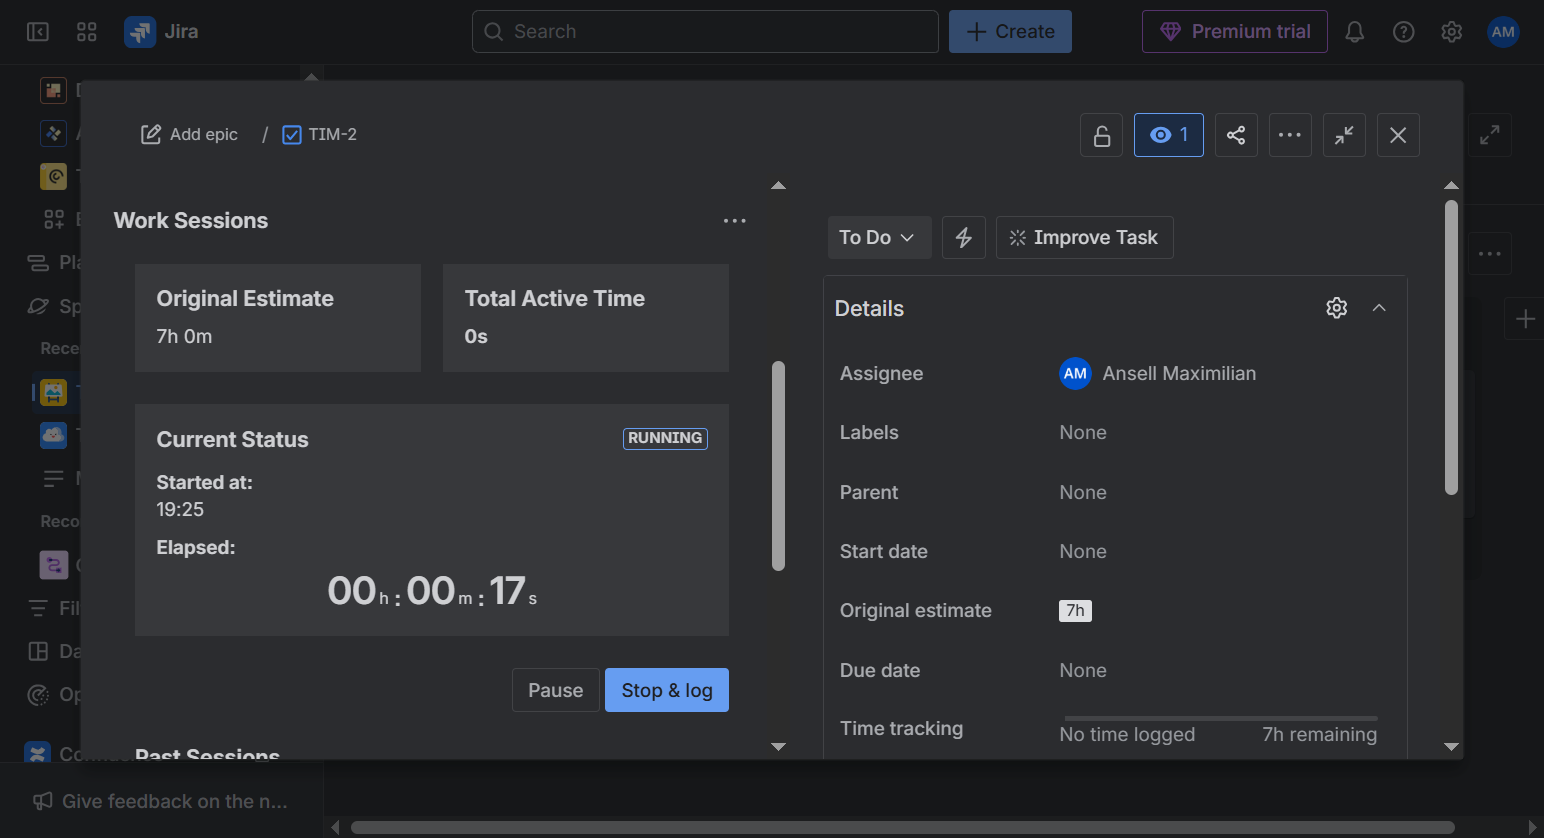Click the time tracking progress bar

pos(1220,718)
